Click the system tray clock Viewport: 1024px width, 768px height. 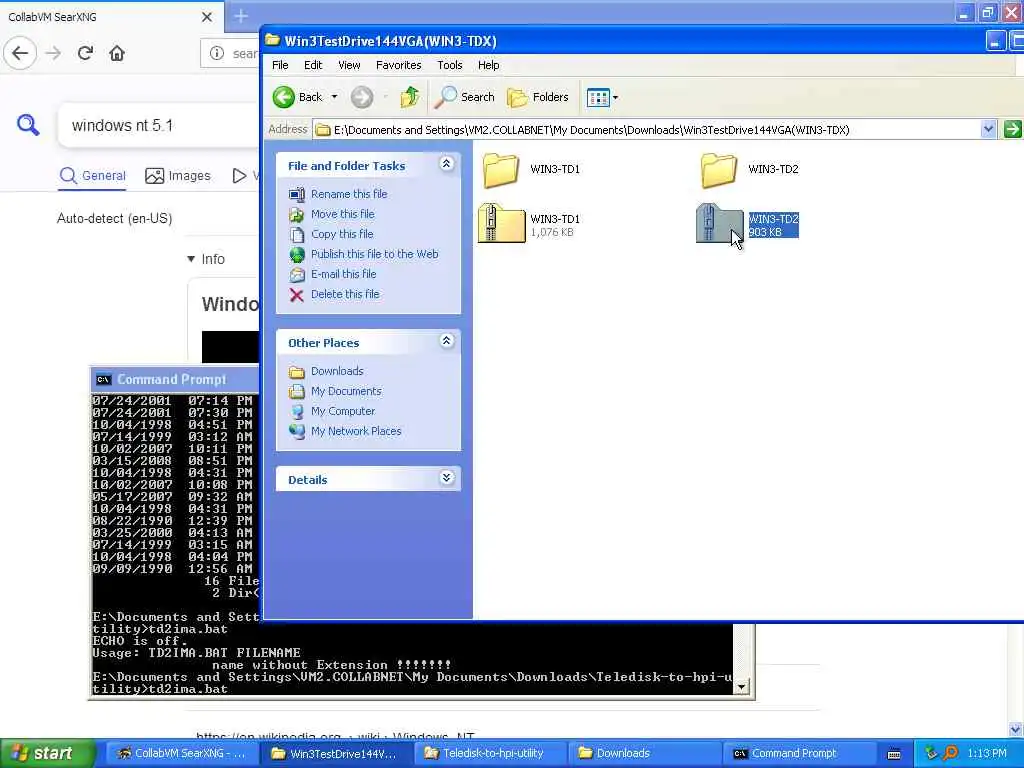pyautogui.click(x=987, y=753)
